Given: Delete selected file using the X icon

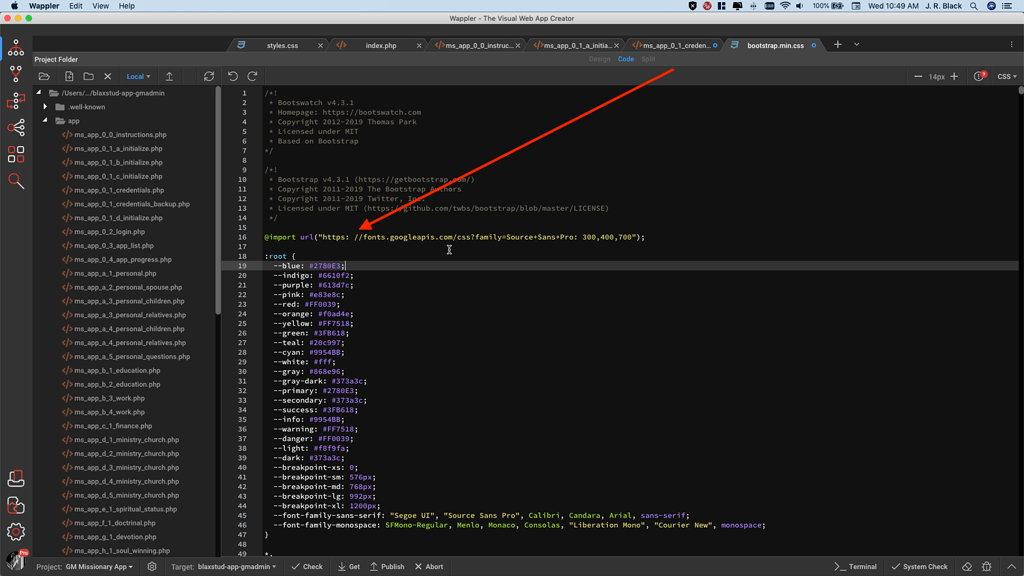Looking at the screenshot, I should [x=107, y=75].
